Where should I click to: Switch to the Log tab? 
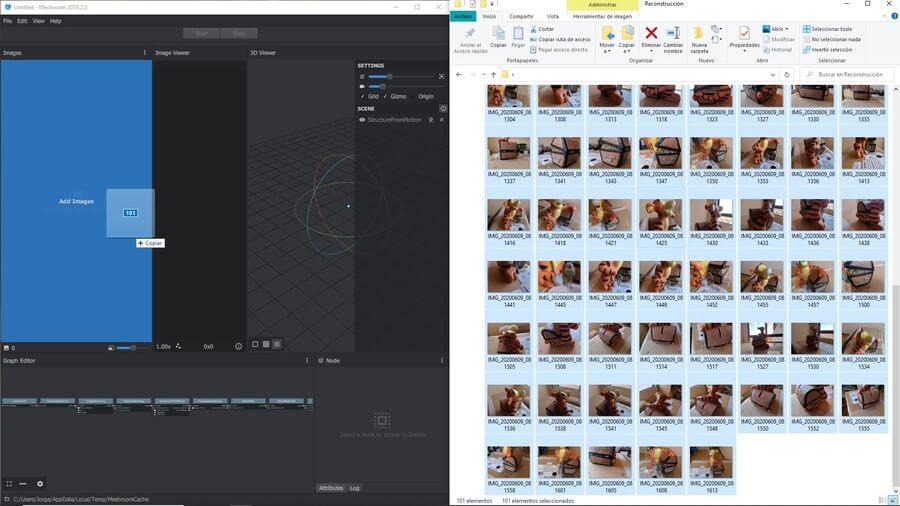(x=354, y=488)
